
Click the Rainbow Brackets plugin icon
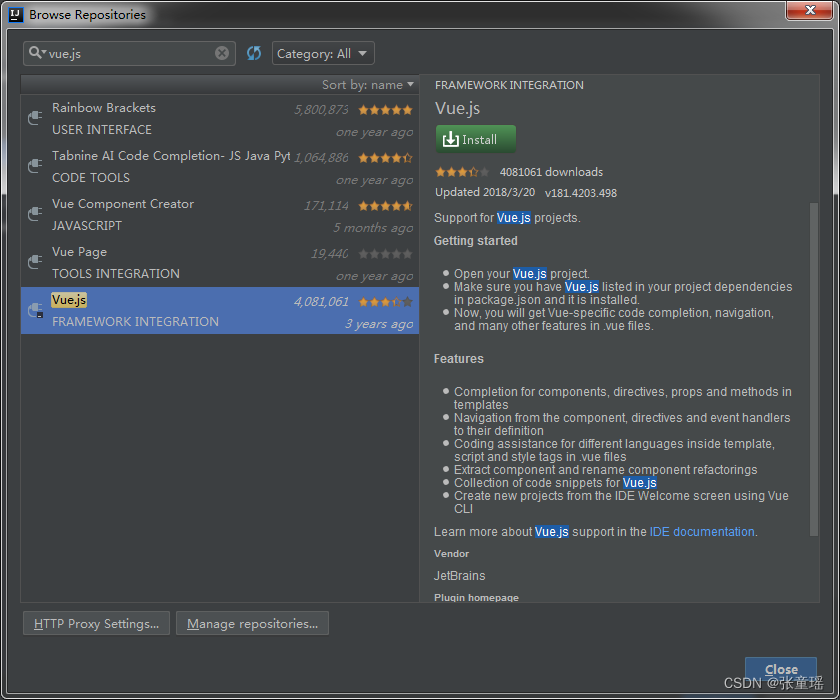tap(35, 118)
